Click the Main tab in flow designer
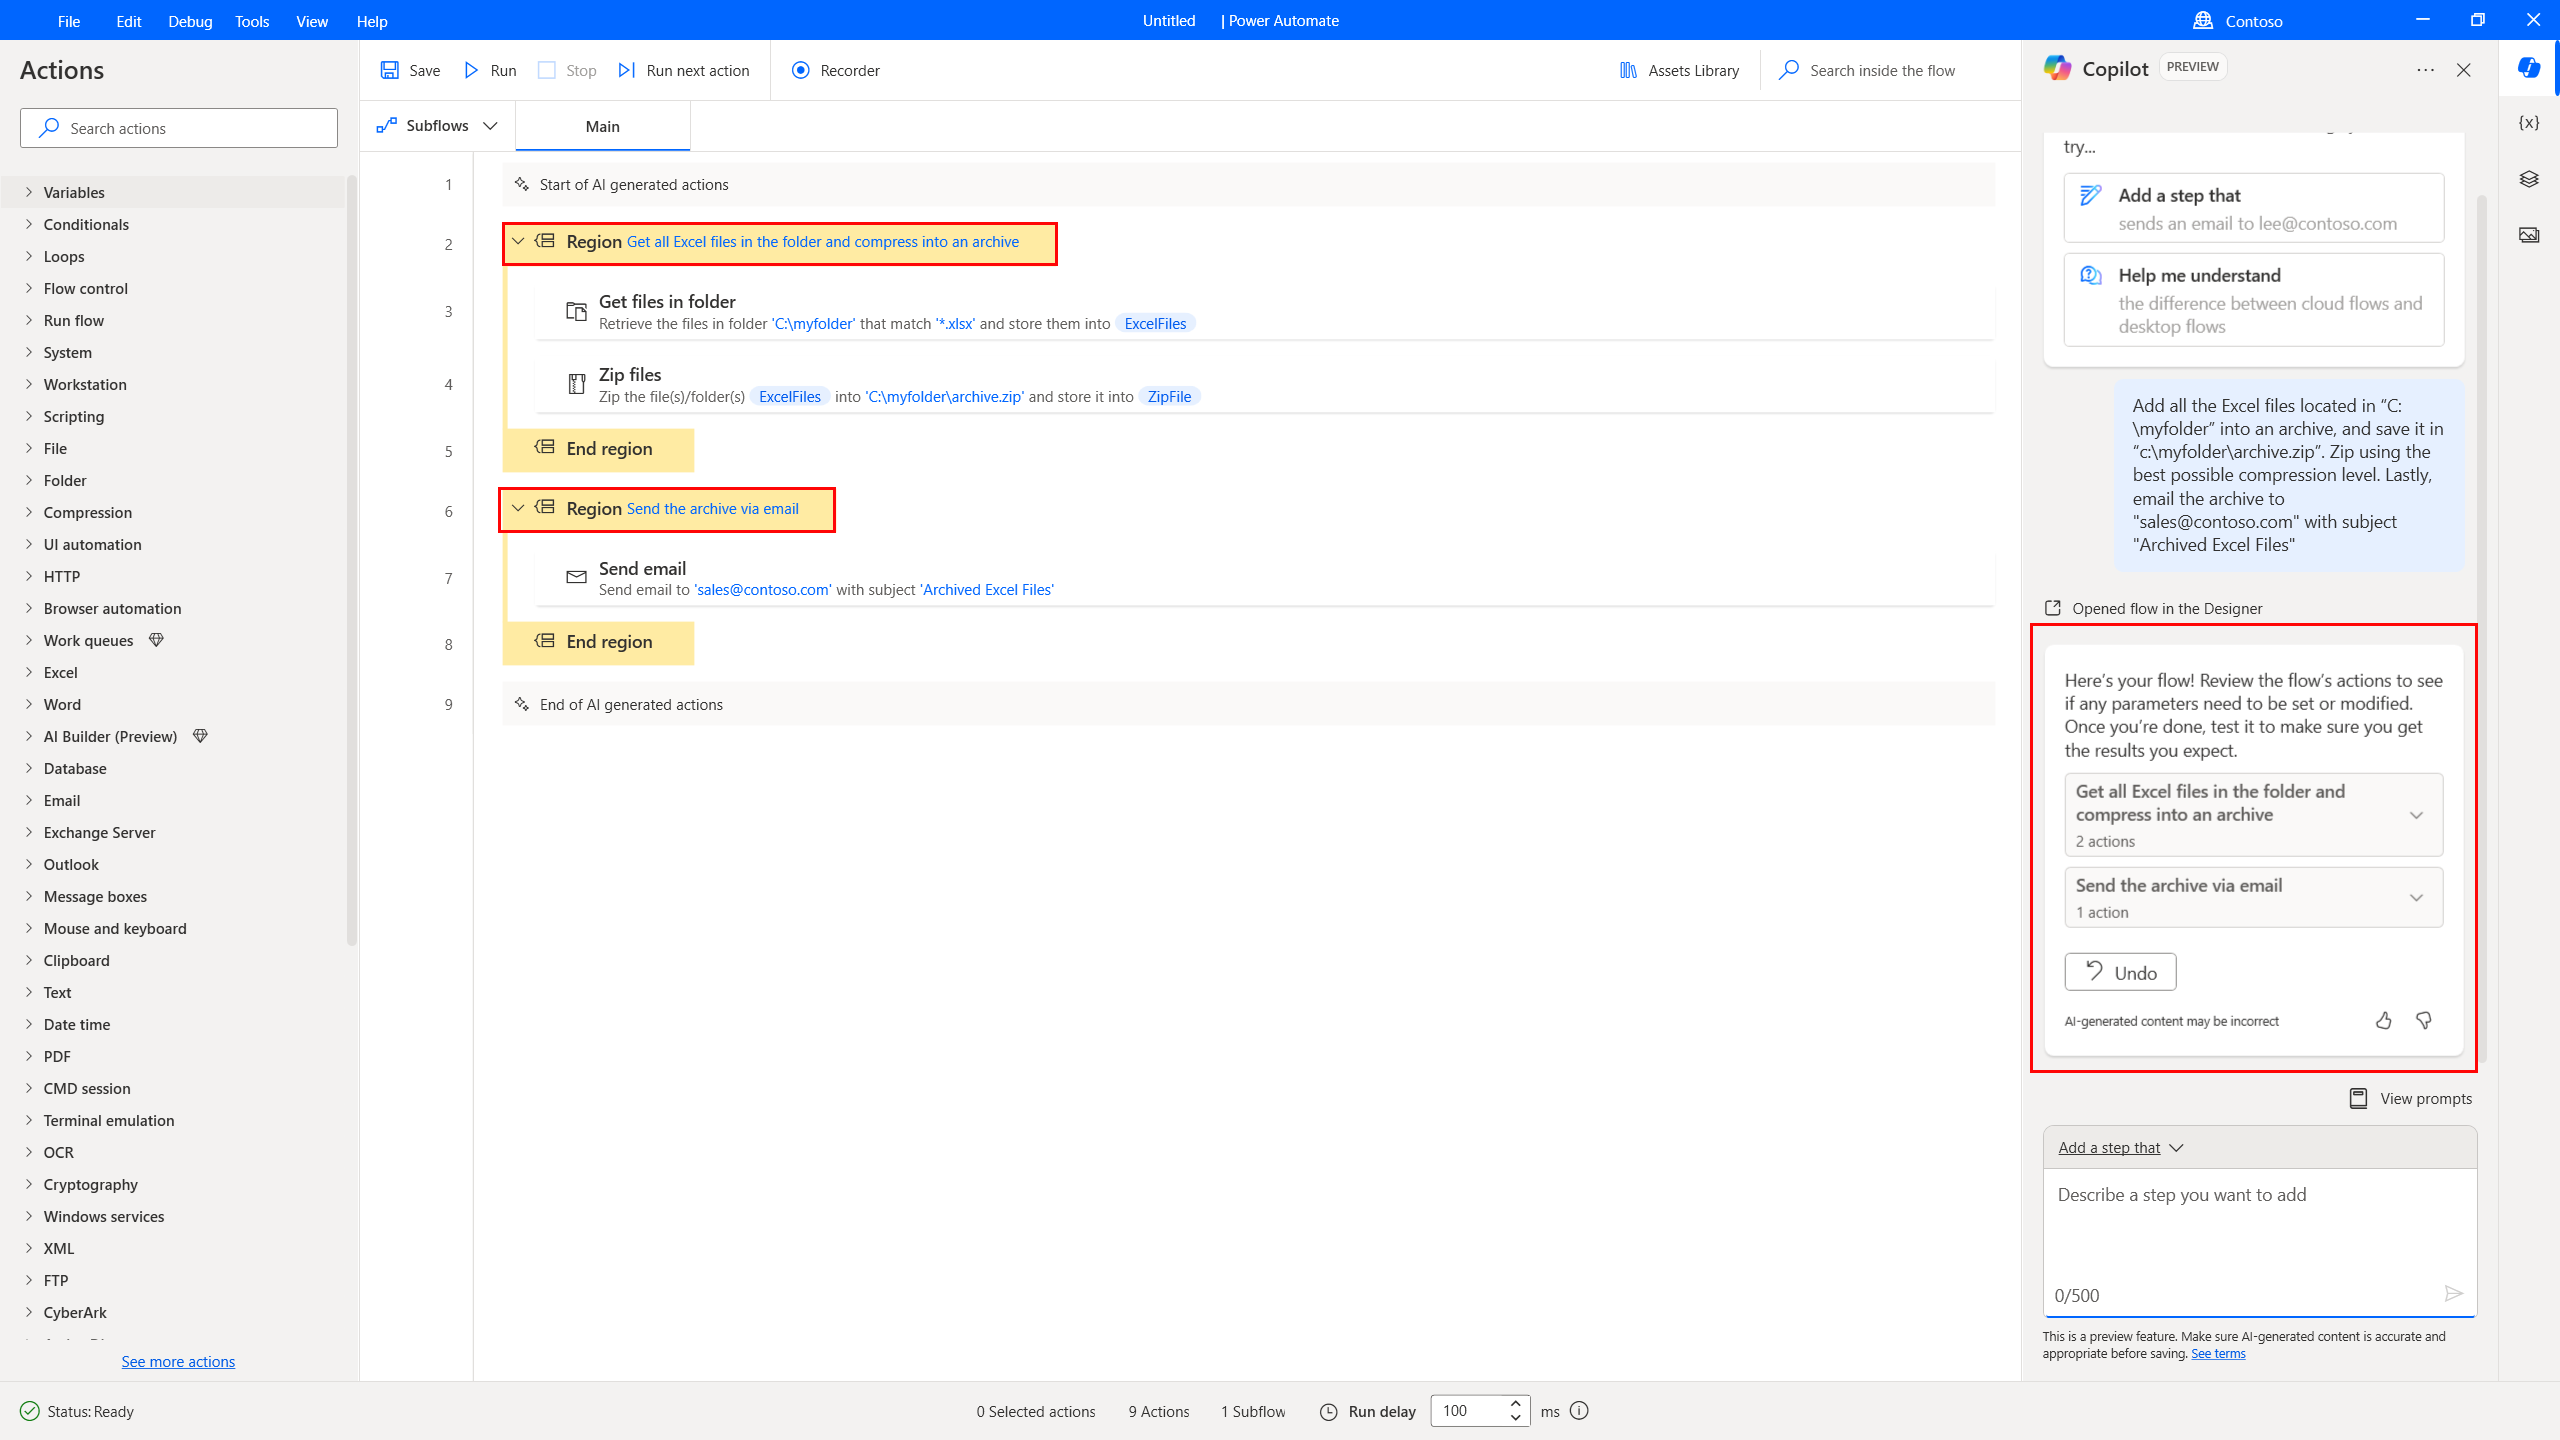The width and height of the screenshot is (2560, 1440). 601,125
